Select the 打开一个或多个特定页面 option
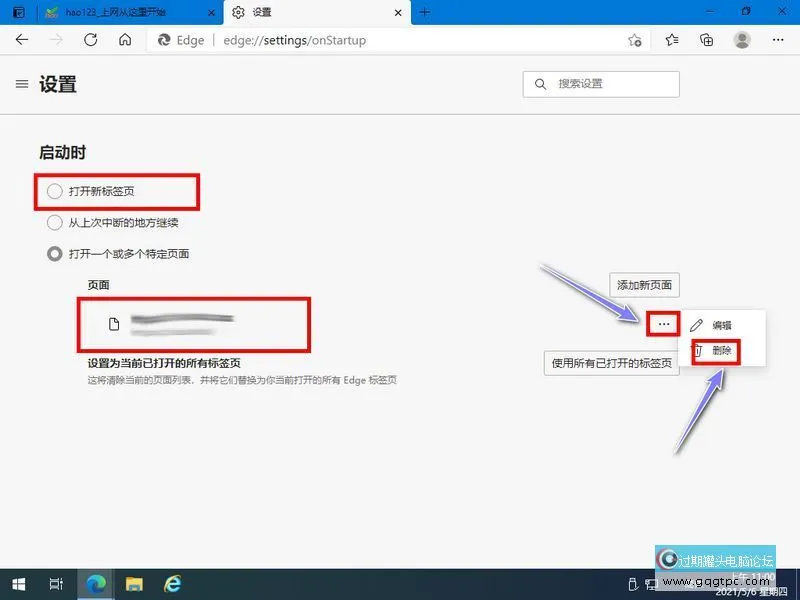The width and height of the screenshot is (800, 600). (x=55, y=254)
